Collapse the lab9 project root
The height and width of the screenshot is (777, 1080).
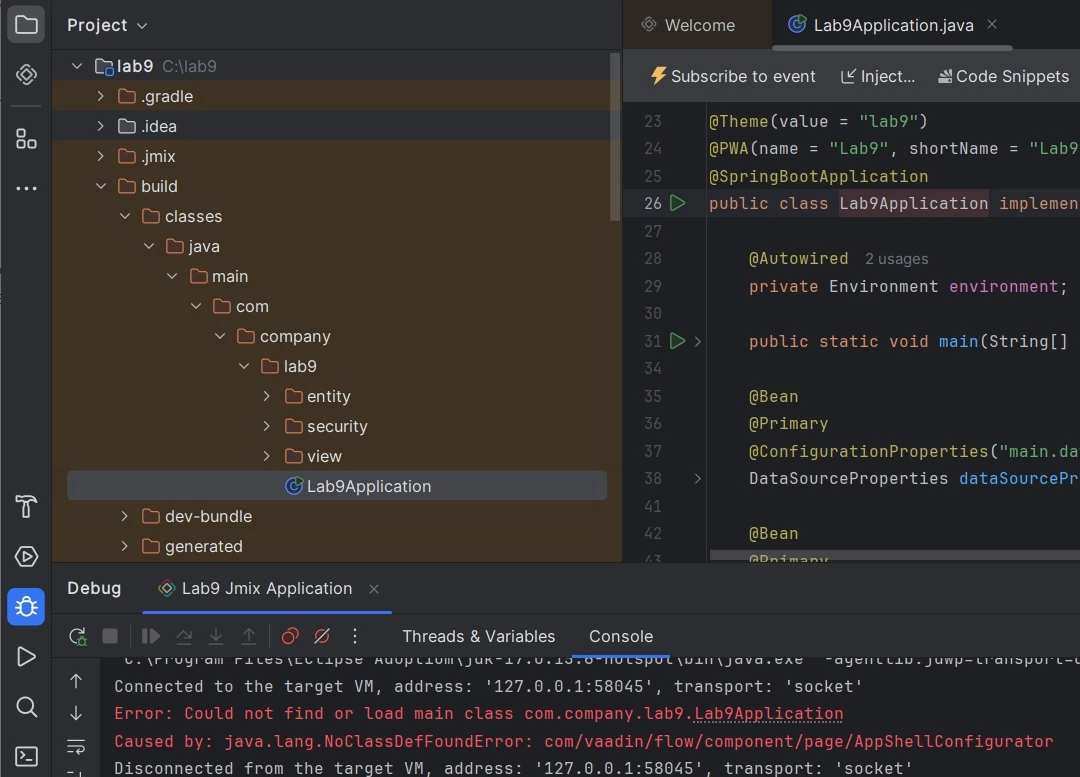[x=77, y=66]
